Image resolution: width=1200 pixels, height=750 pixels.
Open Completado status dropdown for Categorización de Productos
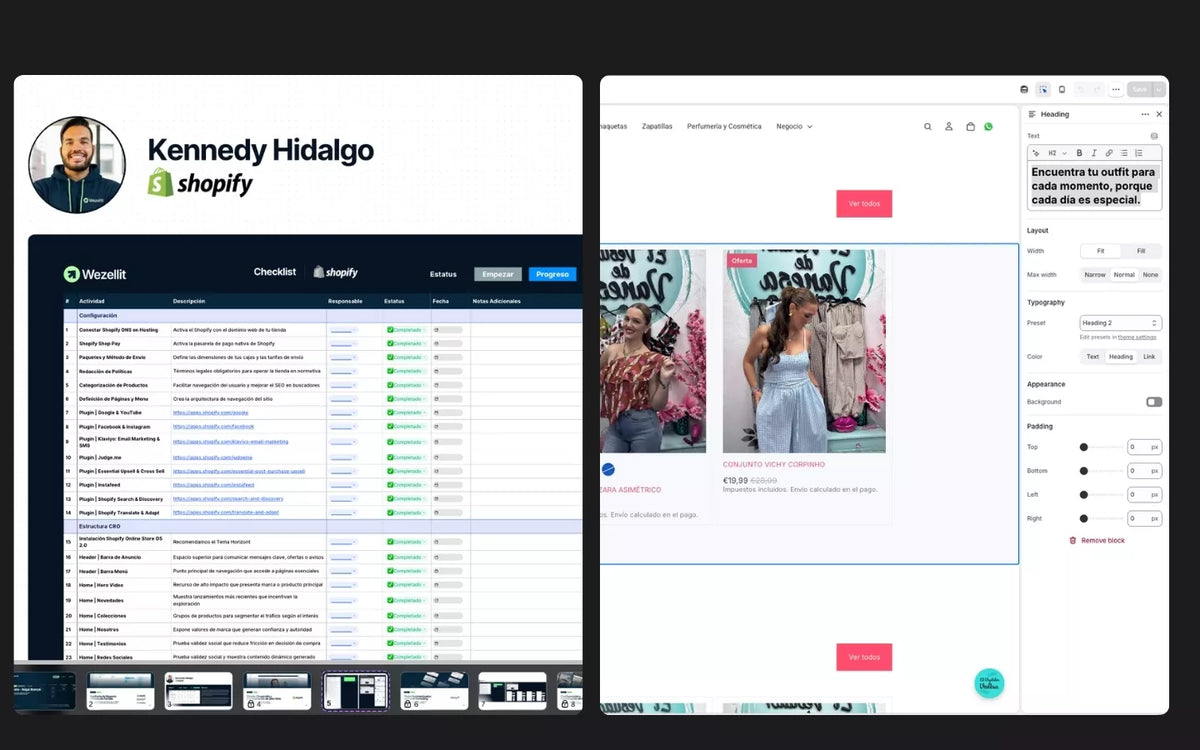point(406,385)
